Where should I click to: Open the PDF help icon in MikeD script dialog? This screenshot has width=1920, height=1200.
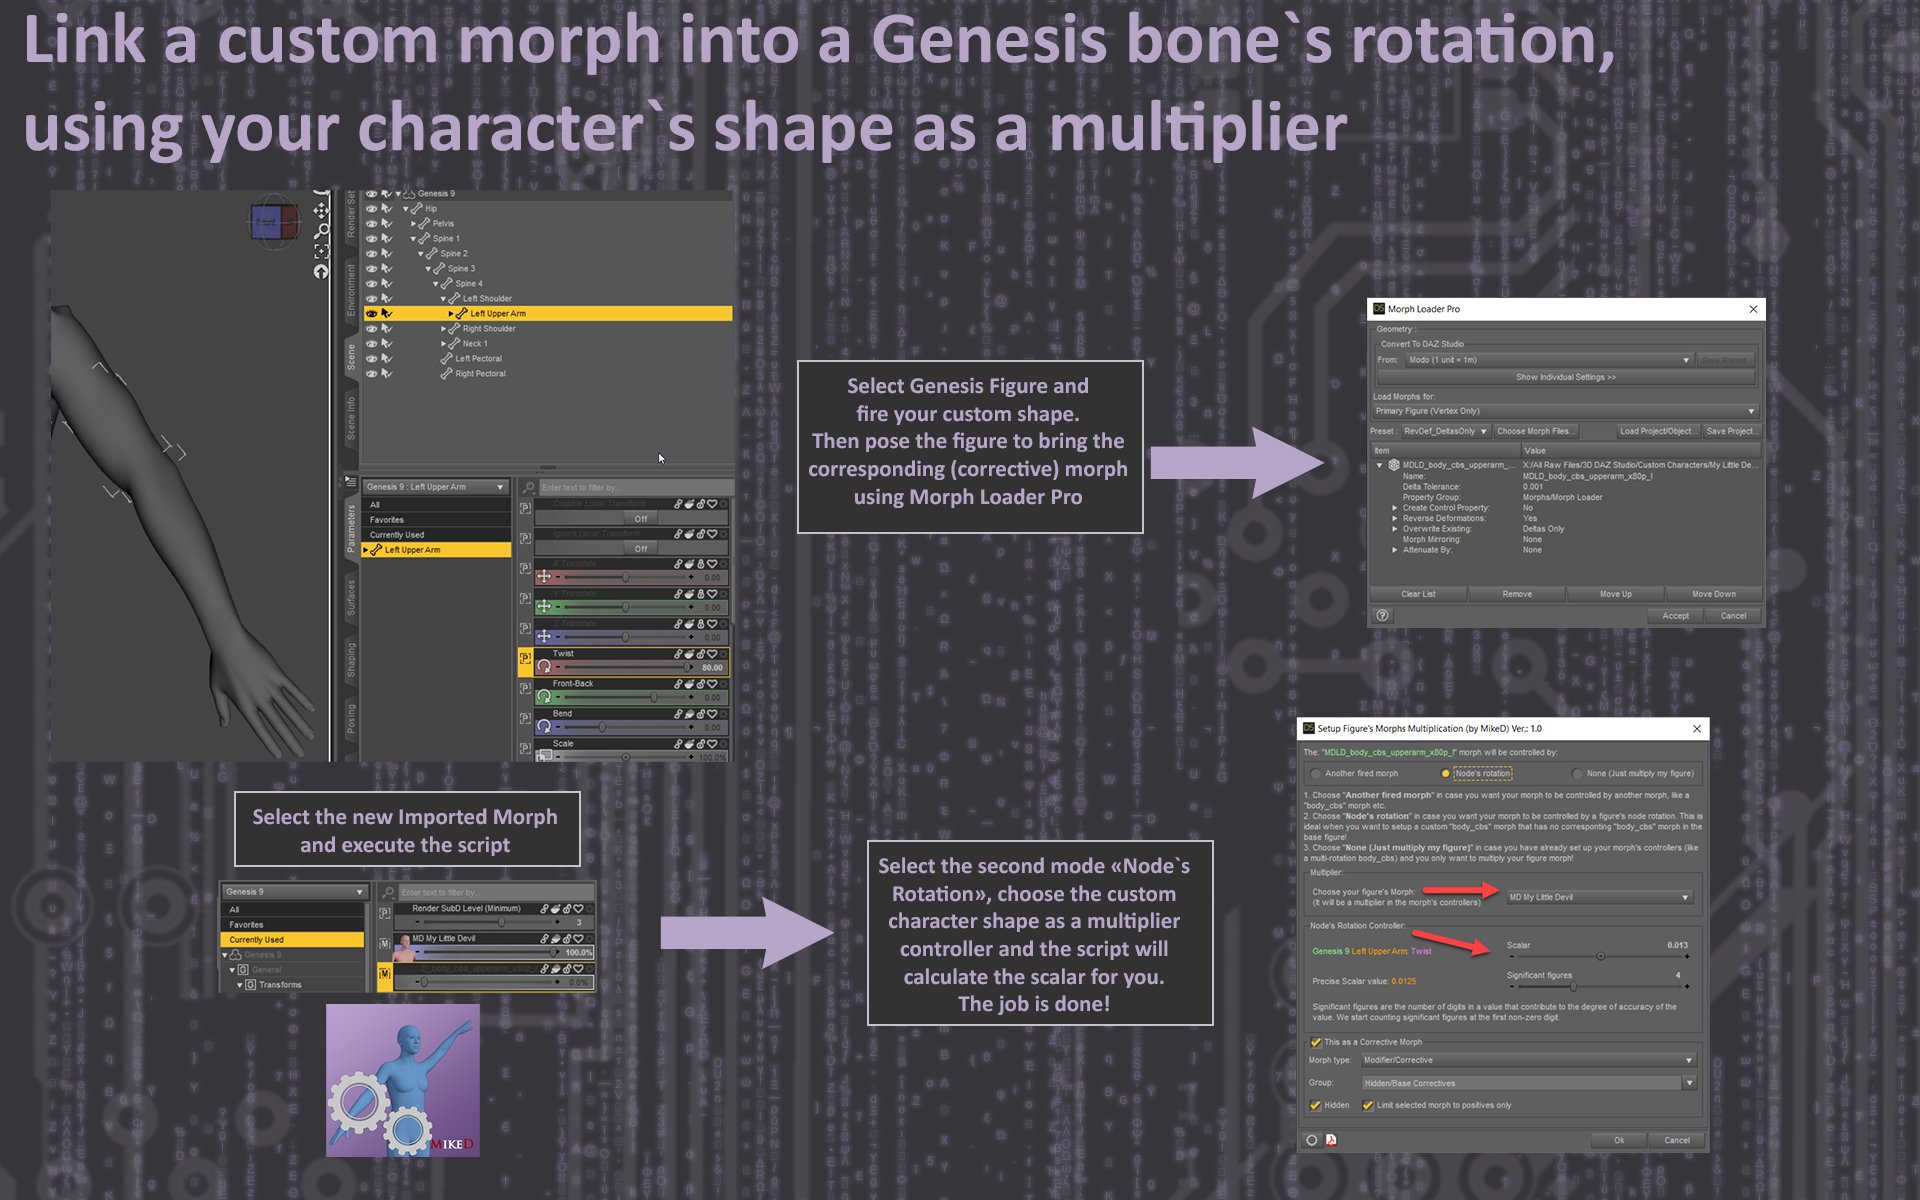pos(1331,1140)
